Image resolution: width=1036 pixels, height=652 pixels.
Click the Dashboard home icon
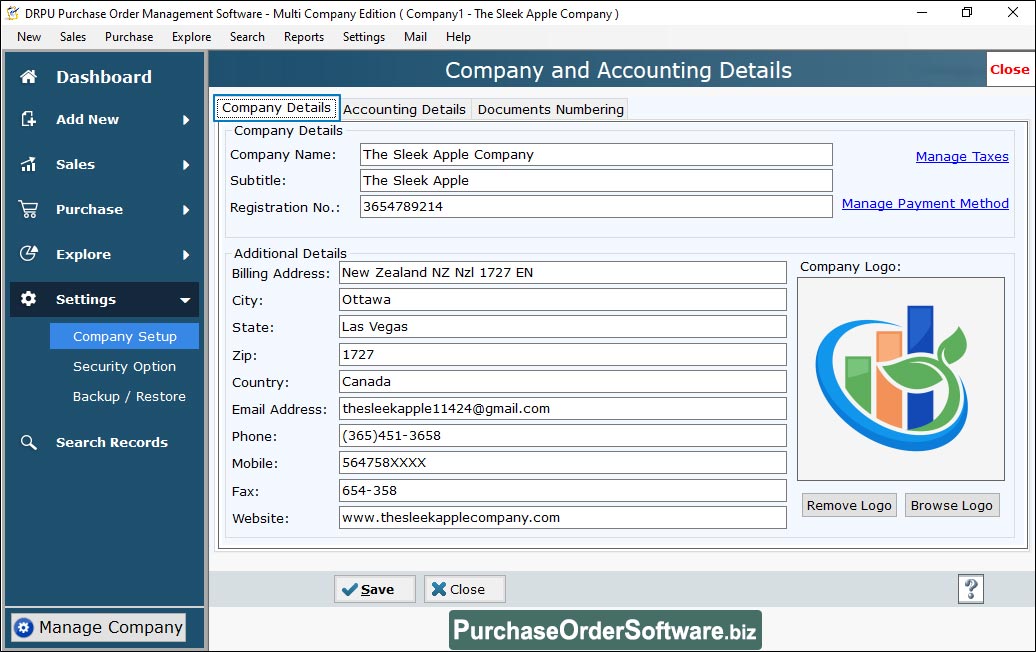pos(28,77)
